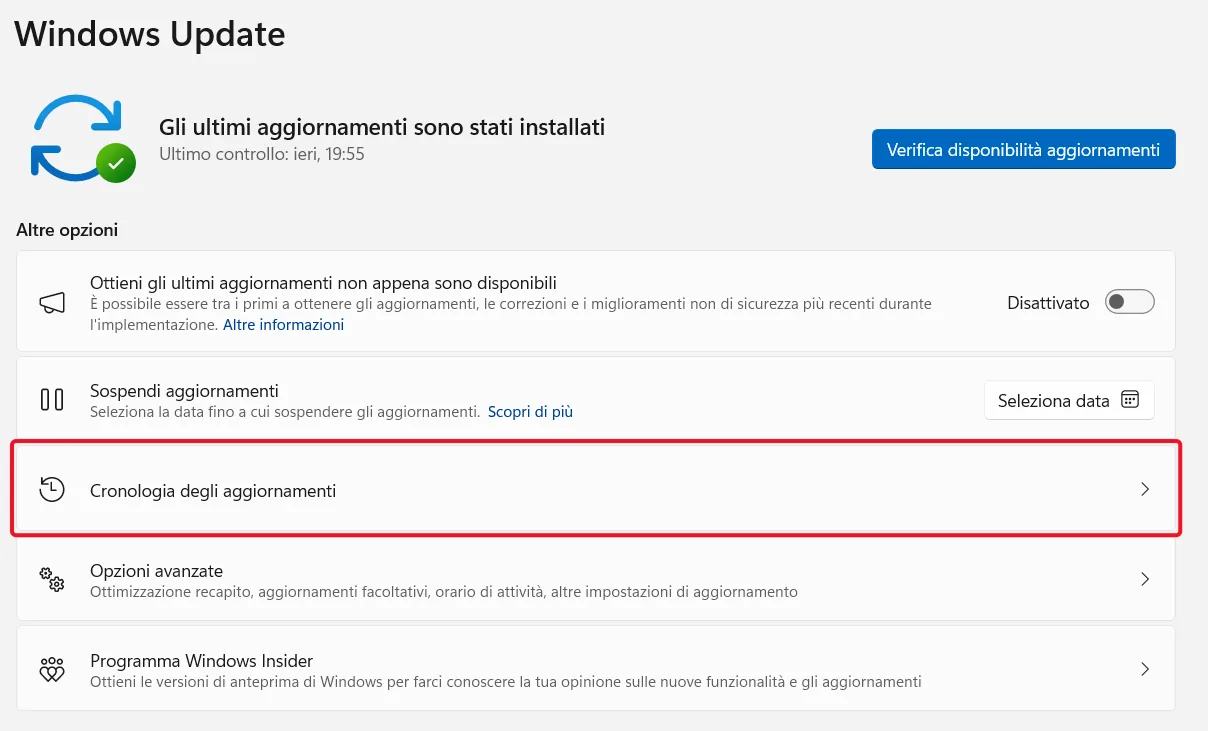Open Opzioni avanzate via its chevron arrow

pyautogui.click(x=1145, y=579)
